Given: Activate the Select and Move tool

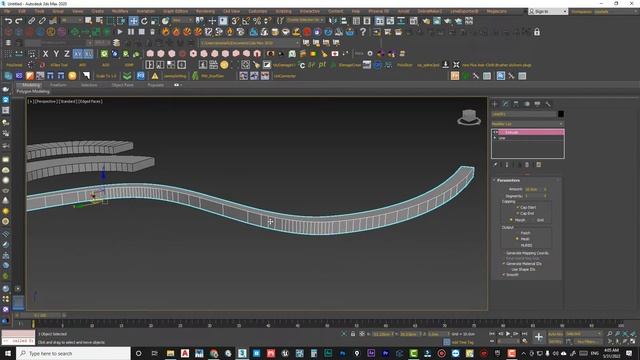Looking at the screenshot, I should (133, 20).
